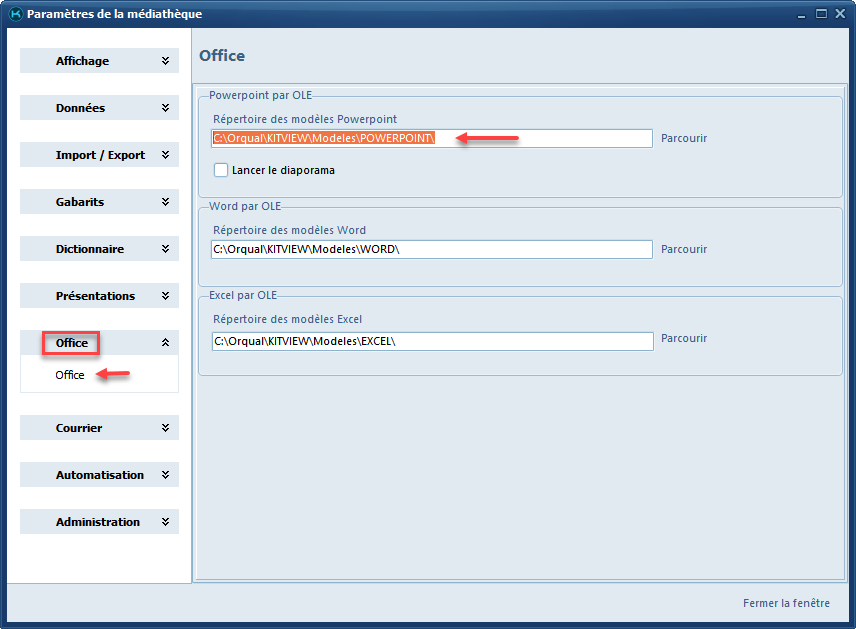Click Fermer la fenêtre to close settings
This screenshot has height=629, width=856.
(786, 603)
